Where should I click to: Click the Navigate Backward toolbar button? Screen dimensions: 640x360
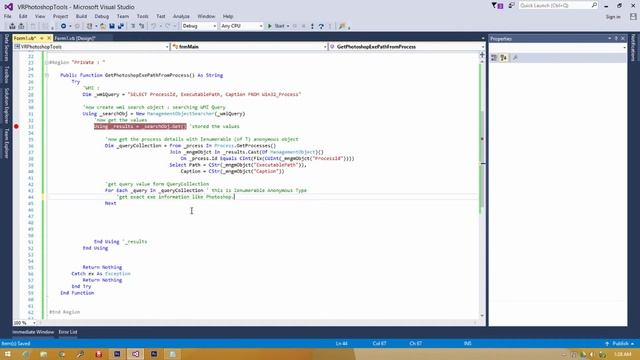(x=63, y=26)
